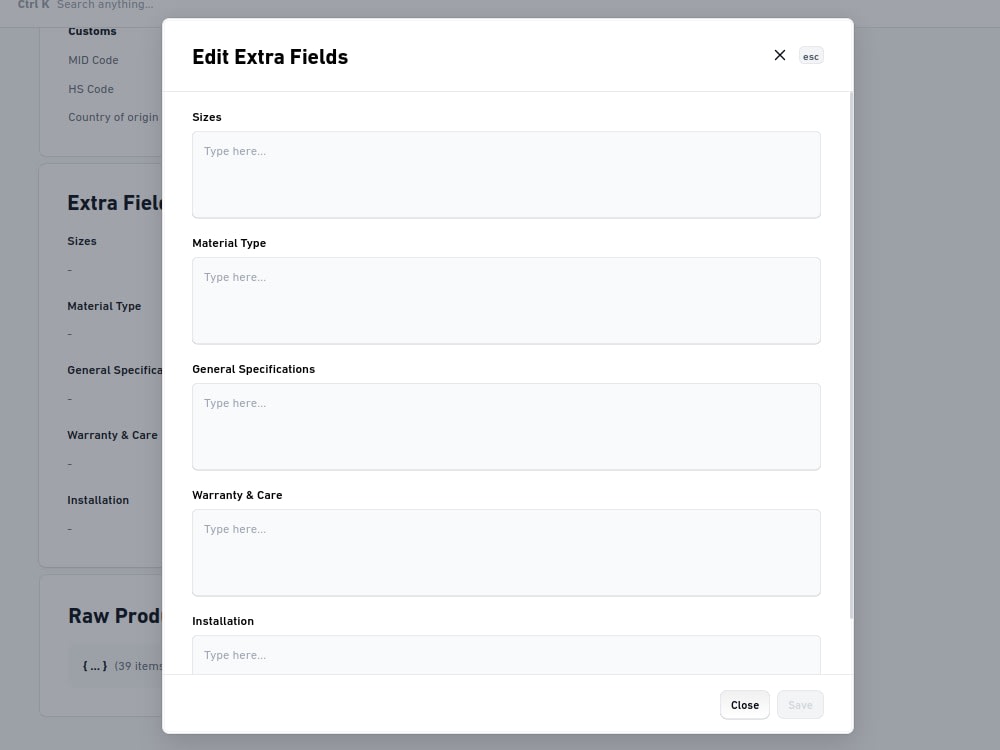Click the Close button in dialog footer

pos(744,705)
